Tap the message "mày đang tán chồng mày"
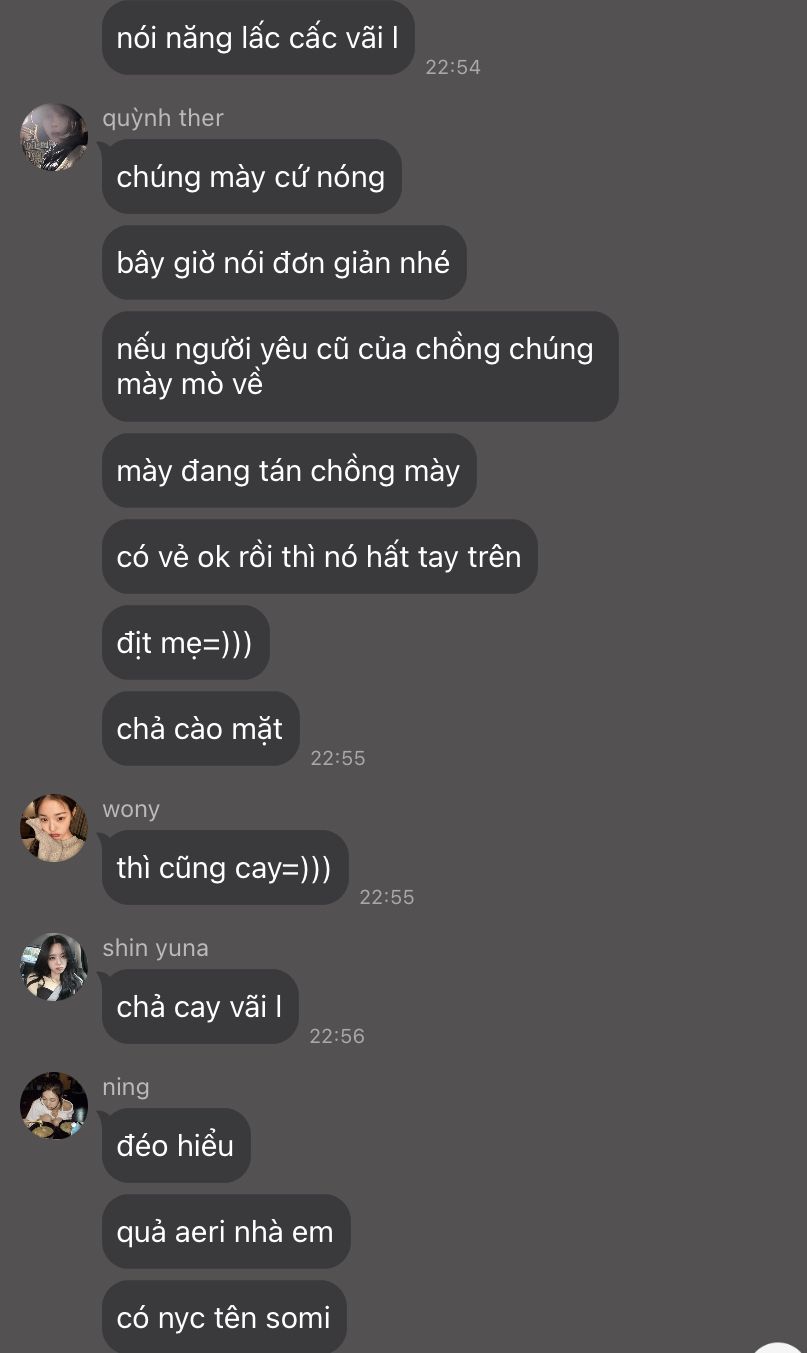 pos(289,470)
